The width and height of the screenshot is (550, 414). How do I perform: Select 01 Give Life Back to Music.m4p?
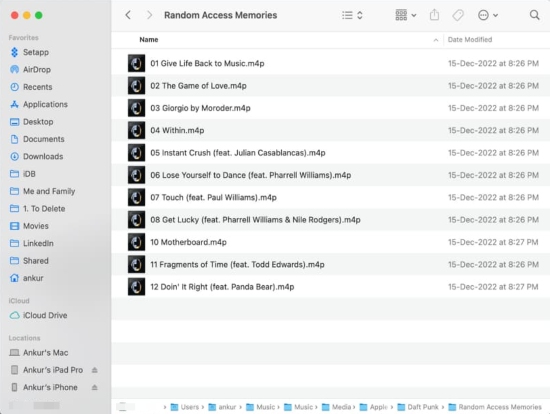click(x=331, y=64)
